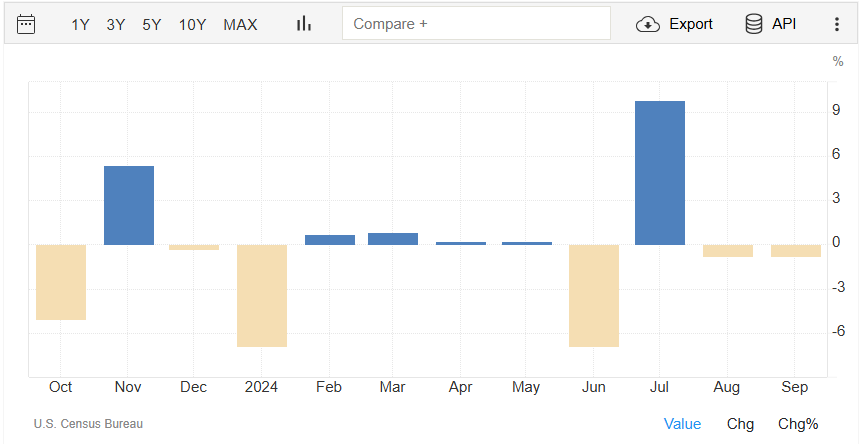Click the Compare + input field
The image size is (859, 444).
(x=476, y=24)
